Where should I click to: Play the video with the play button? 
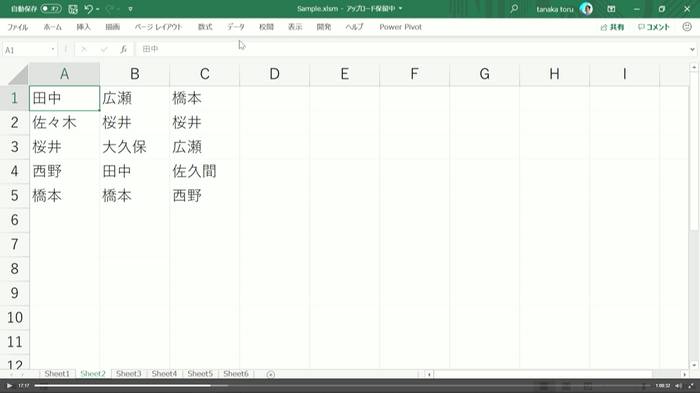[x=9, y=386]
